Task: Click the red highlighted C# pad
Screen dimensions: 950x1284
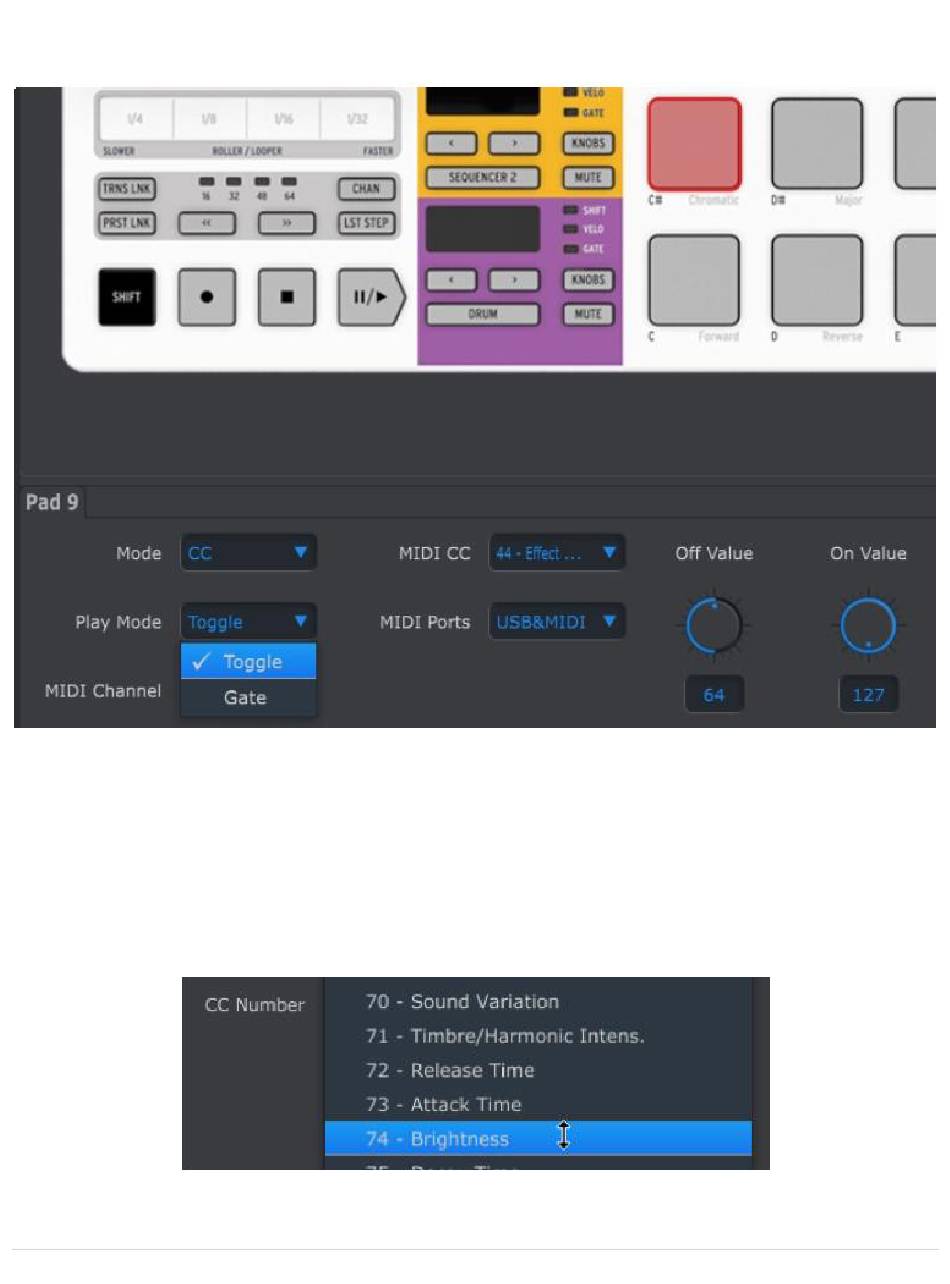Action: (x=695, y=143)
